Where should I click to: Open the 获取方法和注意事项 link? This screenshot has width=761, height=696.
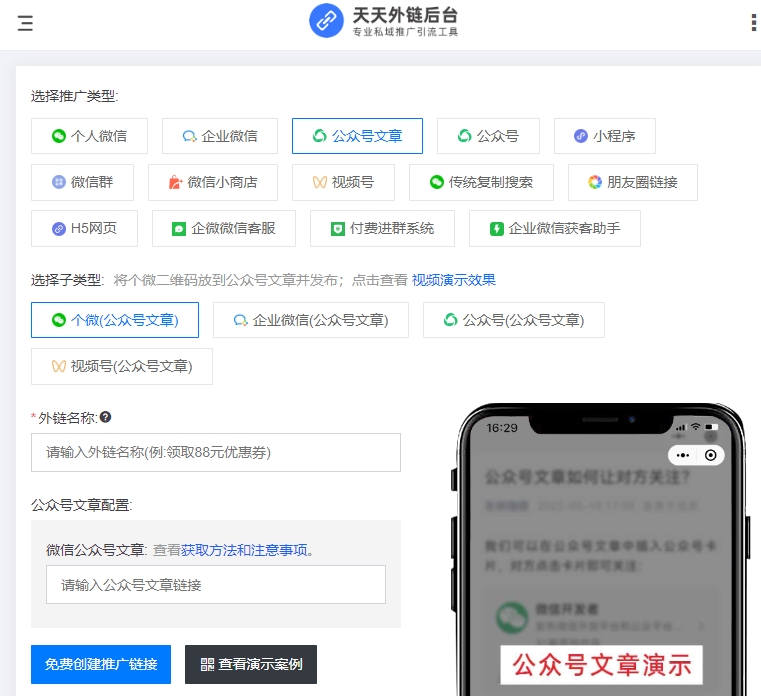(244, 550)
